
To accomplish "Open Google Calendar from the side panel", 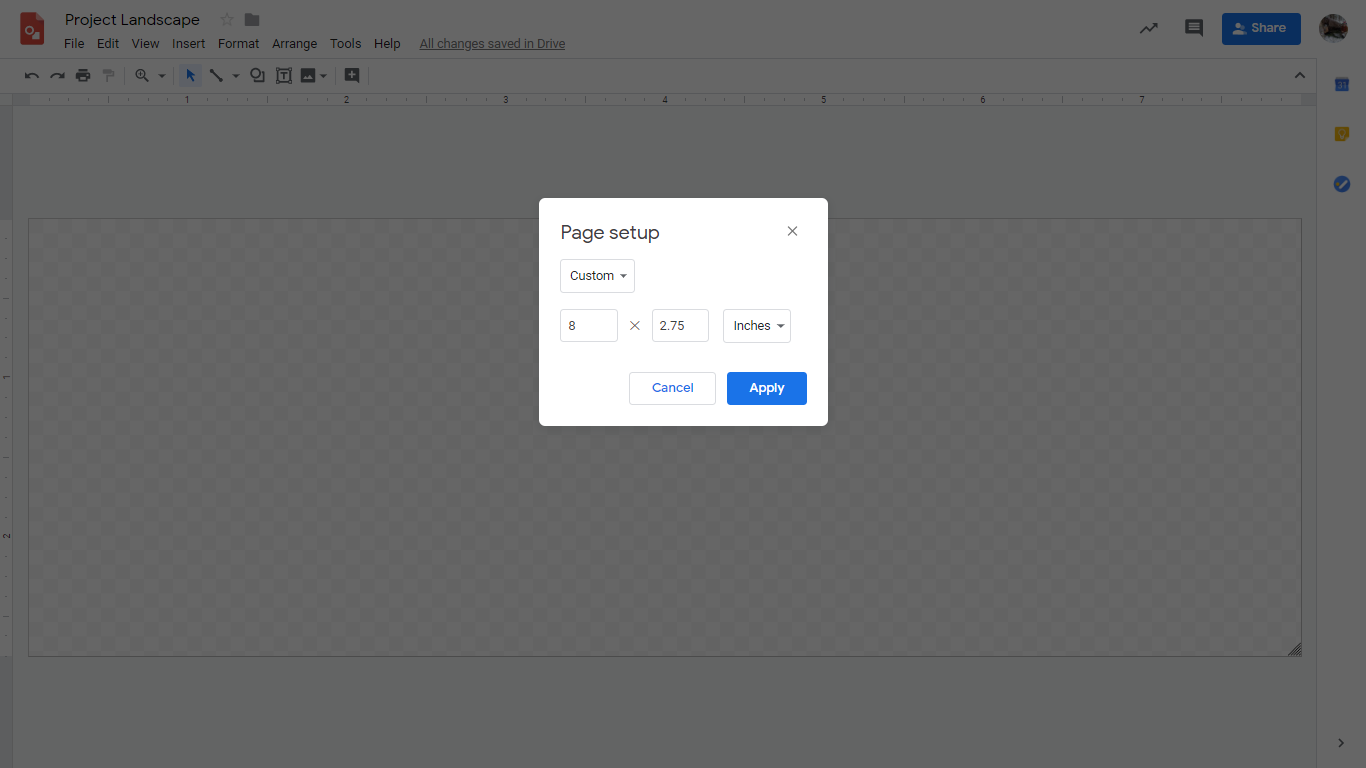I will pos(1341,84).
